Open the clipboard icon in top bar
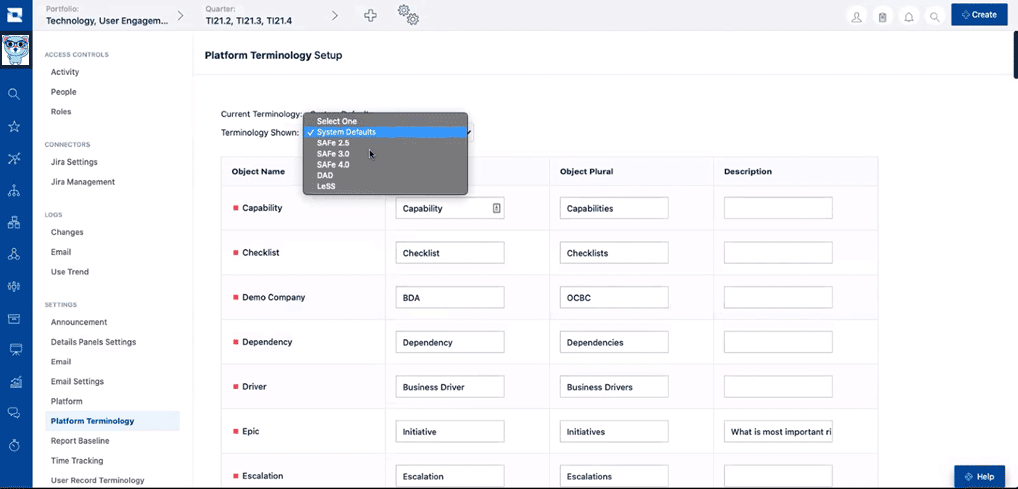This screenshot has width=1018, height=489. click(882, 17)
